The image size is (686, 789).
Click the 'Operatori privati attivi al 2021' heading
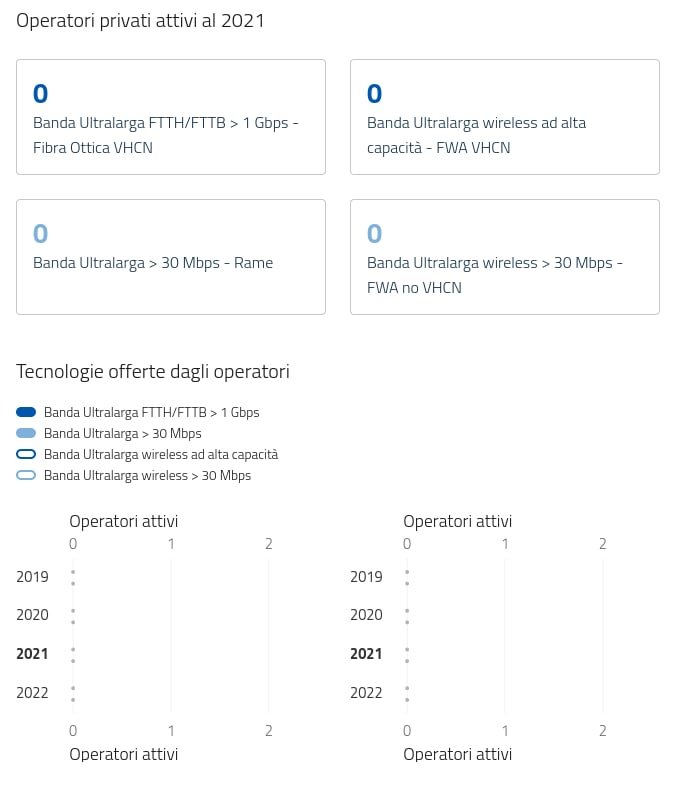pyautogui.click(x=140, y=21)
